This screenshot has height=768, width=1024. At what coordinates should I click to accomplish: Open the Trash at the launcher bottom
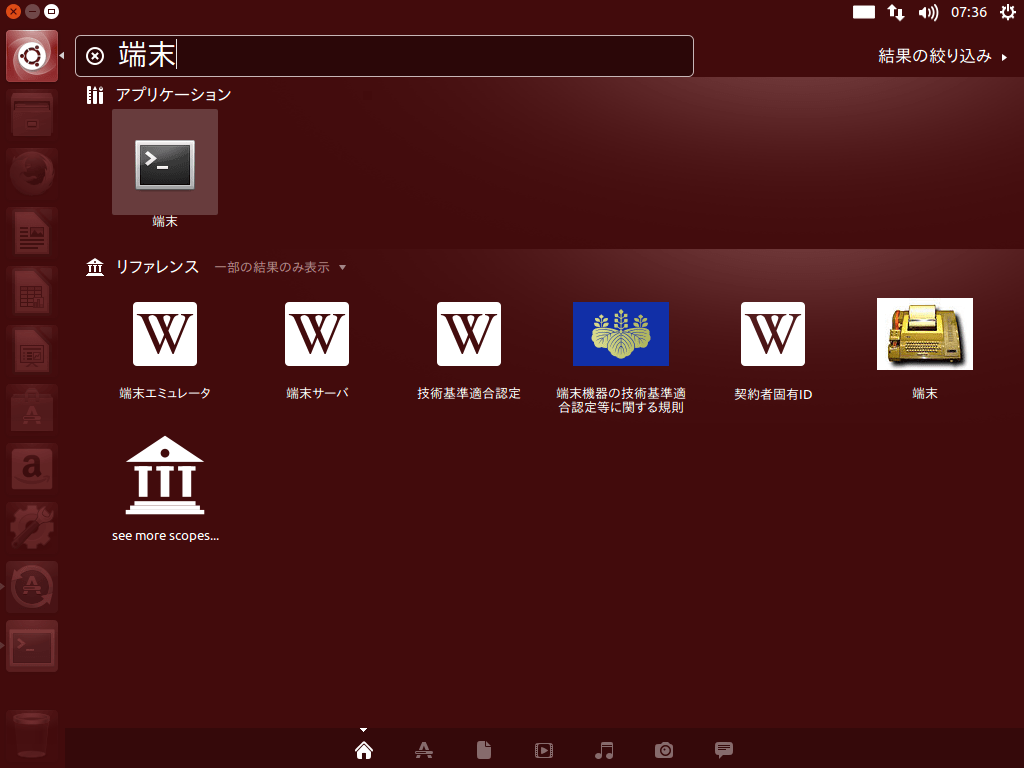pyautogui.click(x=31, y=735)
